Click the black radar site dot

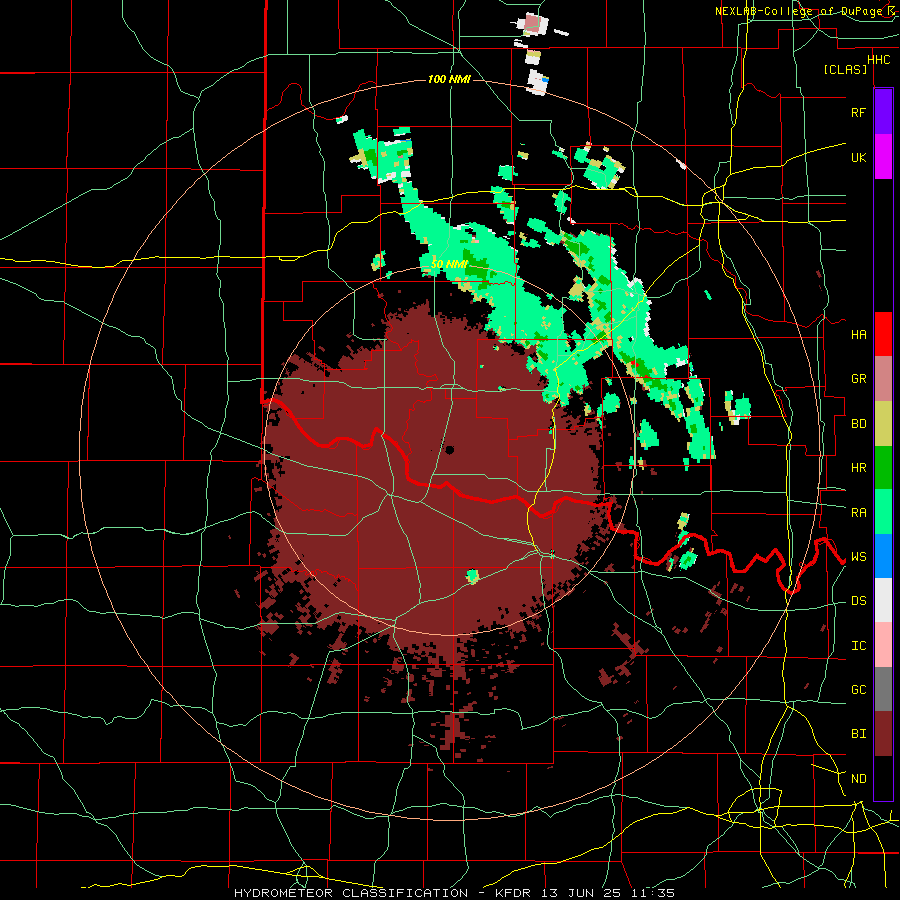(x=449, y=450)
